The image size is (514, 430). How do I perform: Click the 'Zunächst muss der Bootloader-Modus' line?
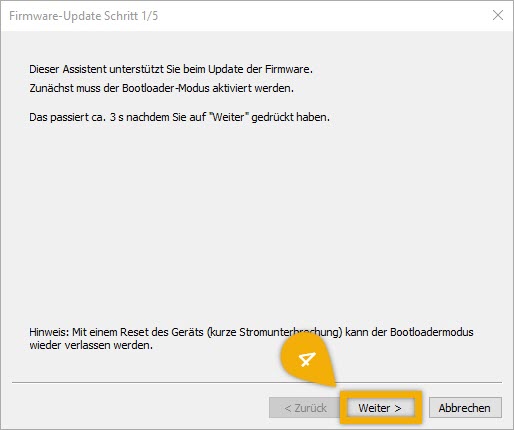click(162, 88)
